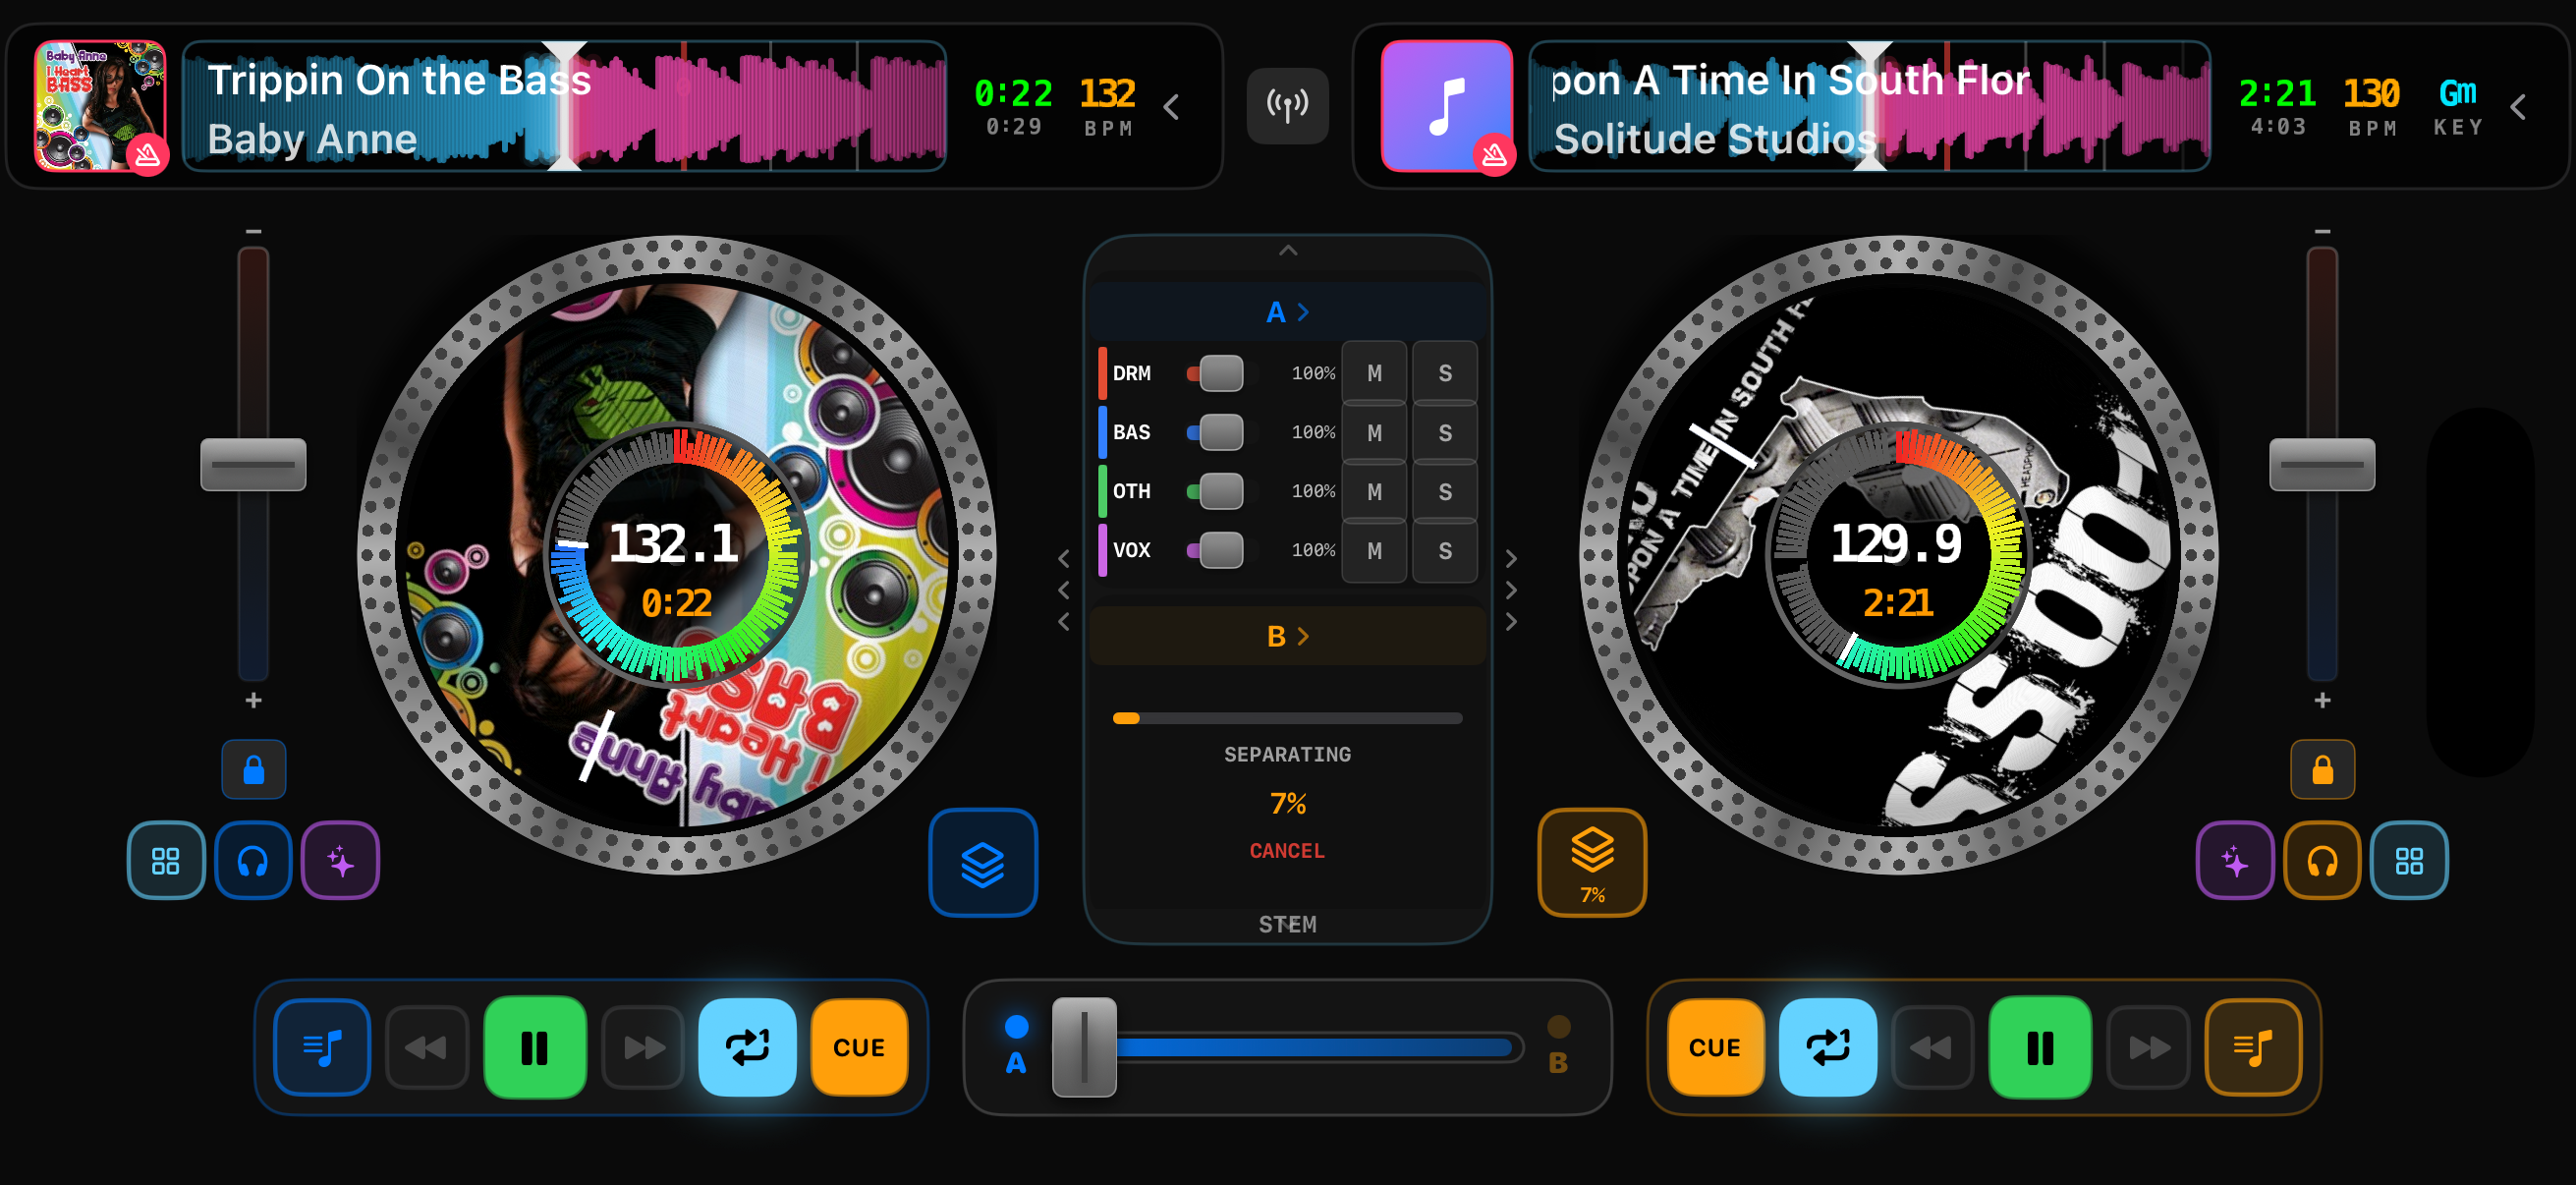
Task: Open the broadcast/automix antenna icon
Action: click(x=1287, y=105)
